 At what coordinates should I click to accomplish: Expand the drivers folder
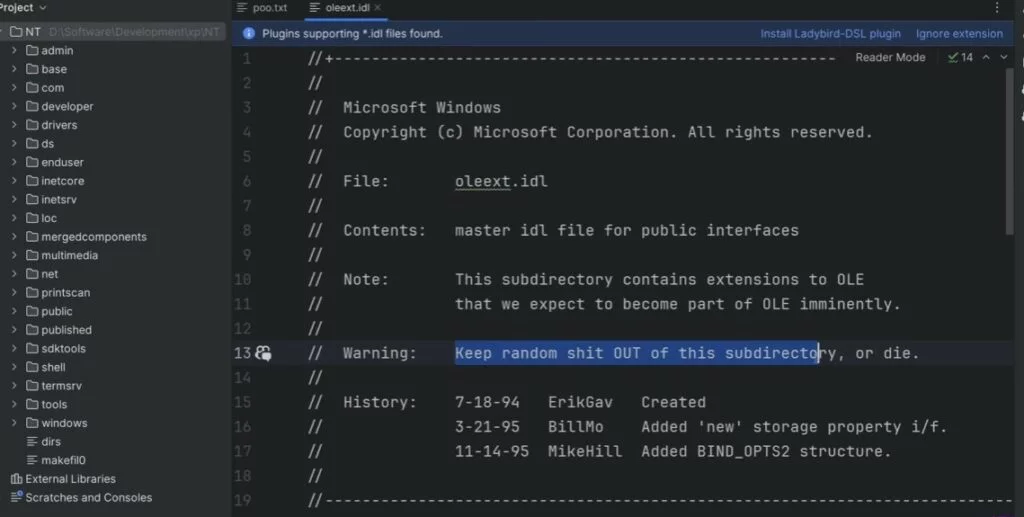pos(14,125)
